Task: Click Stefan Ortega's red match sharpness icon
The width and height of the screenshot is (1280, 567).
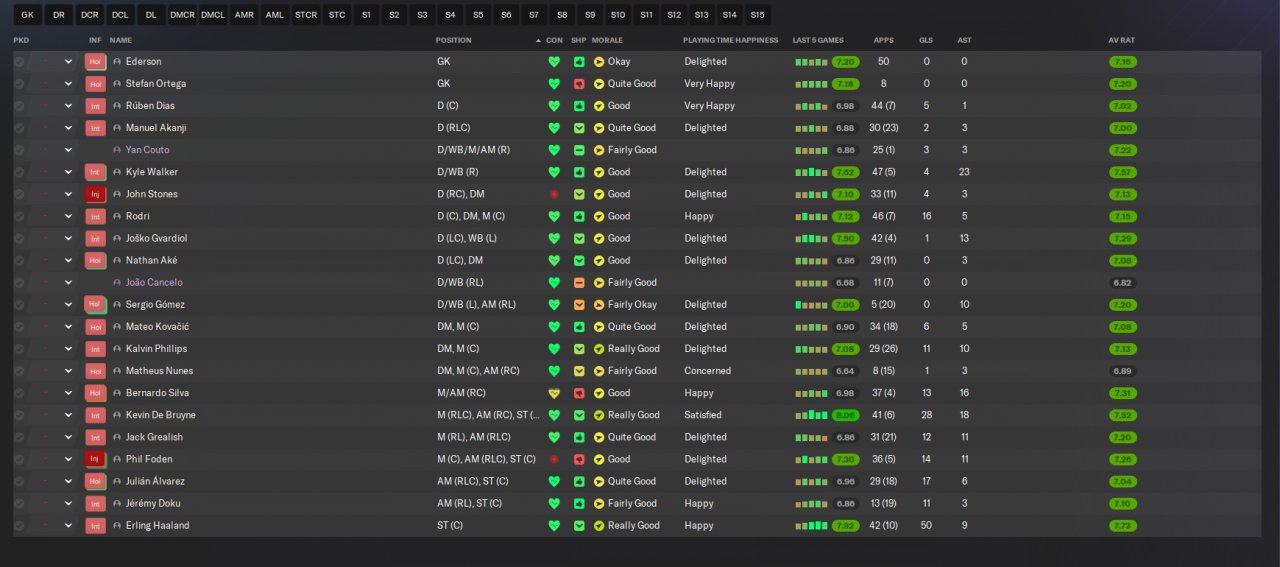Action: [579, 84]
